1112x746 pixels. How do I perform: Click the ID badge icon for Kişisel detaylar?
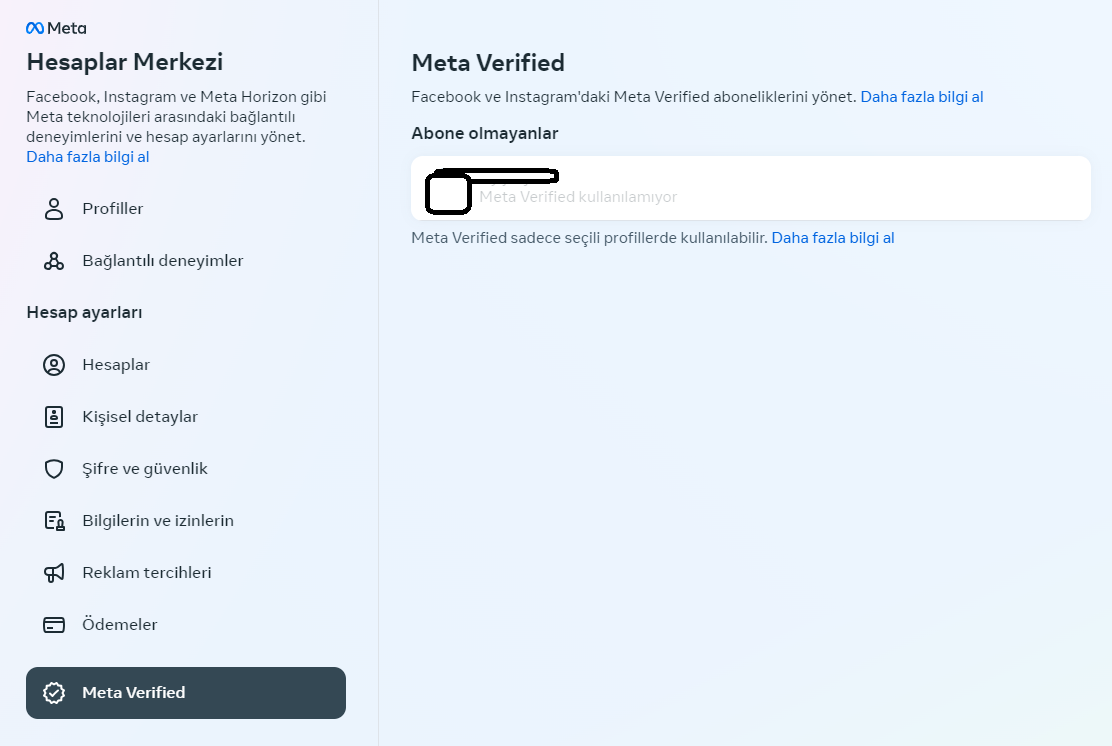click(54, 417)
